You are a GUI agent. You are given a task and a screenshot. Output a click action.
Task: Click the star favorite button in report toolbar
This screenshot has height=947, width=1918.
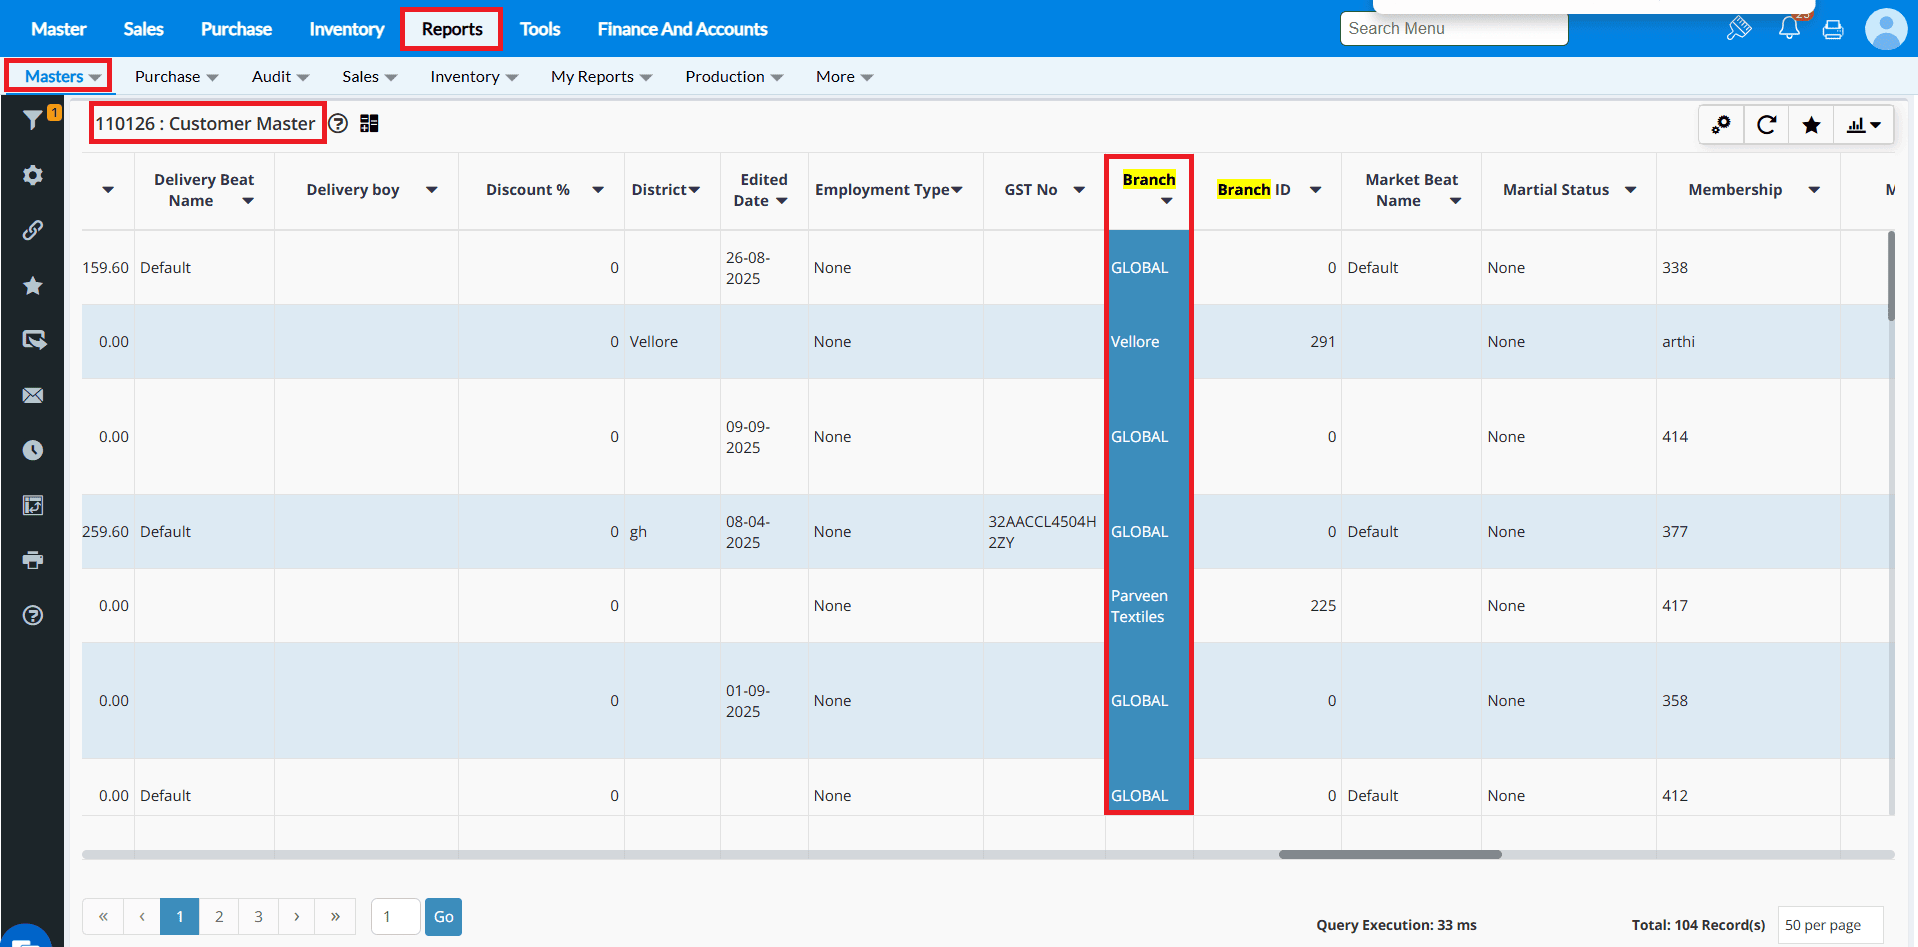pos(1811,125)
